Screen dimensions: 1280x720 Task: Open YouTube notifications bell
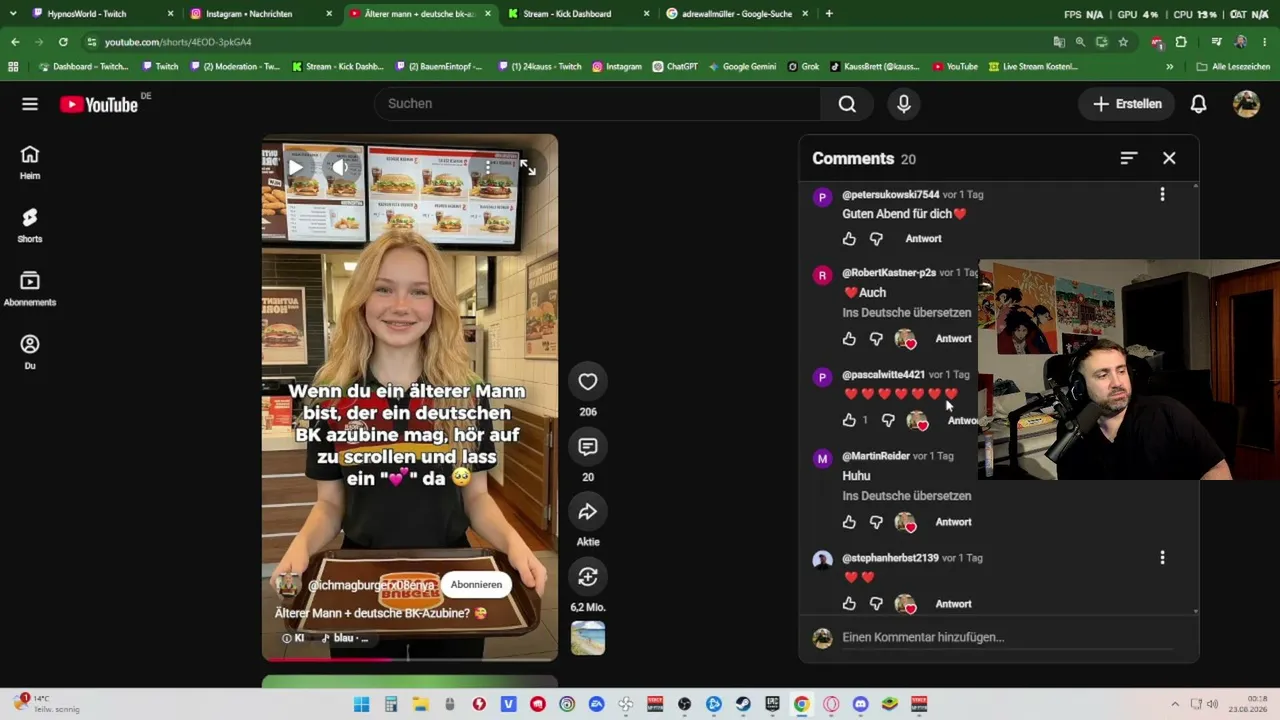click(1198, 104)
